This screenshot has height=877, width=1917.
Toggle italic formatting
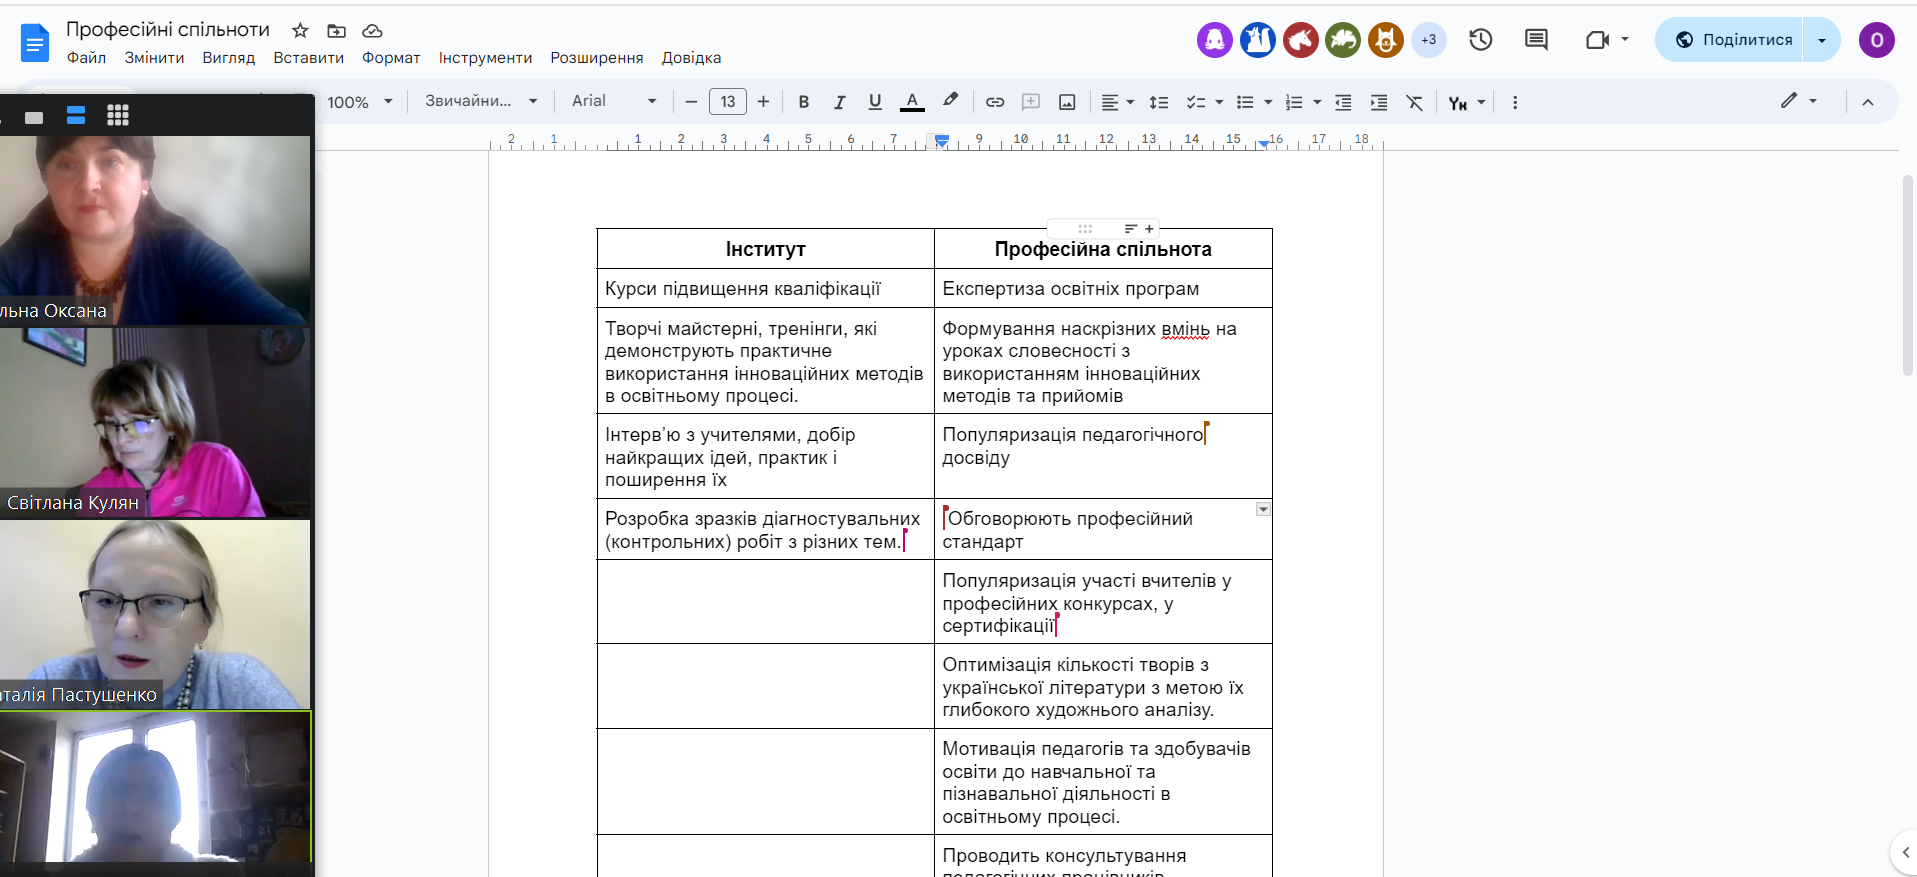[x=839, y=102]
